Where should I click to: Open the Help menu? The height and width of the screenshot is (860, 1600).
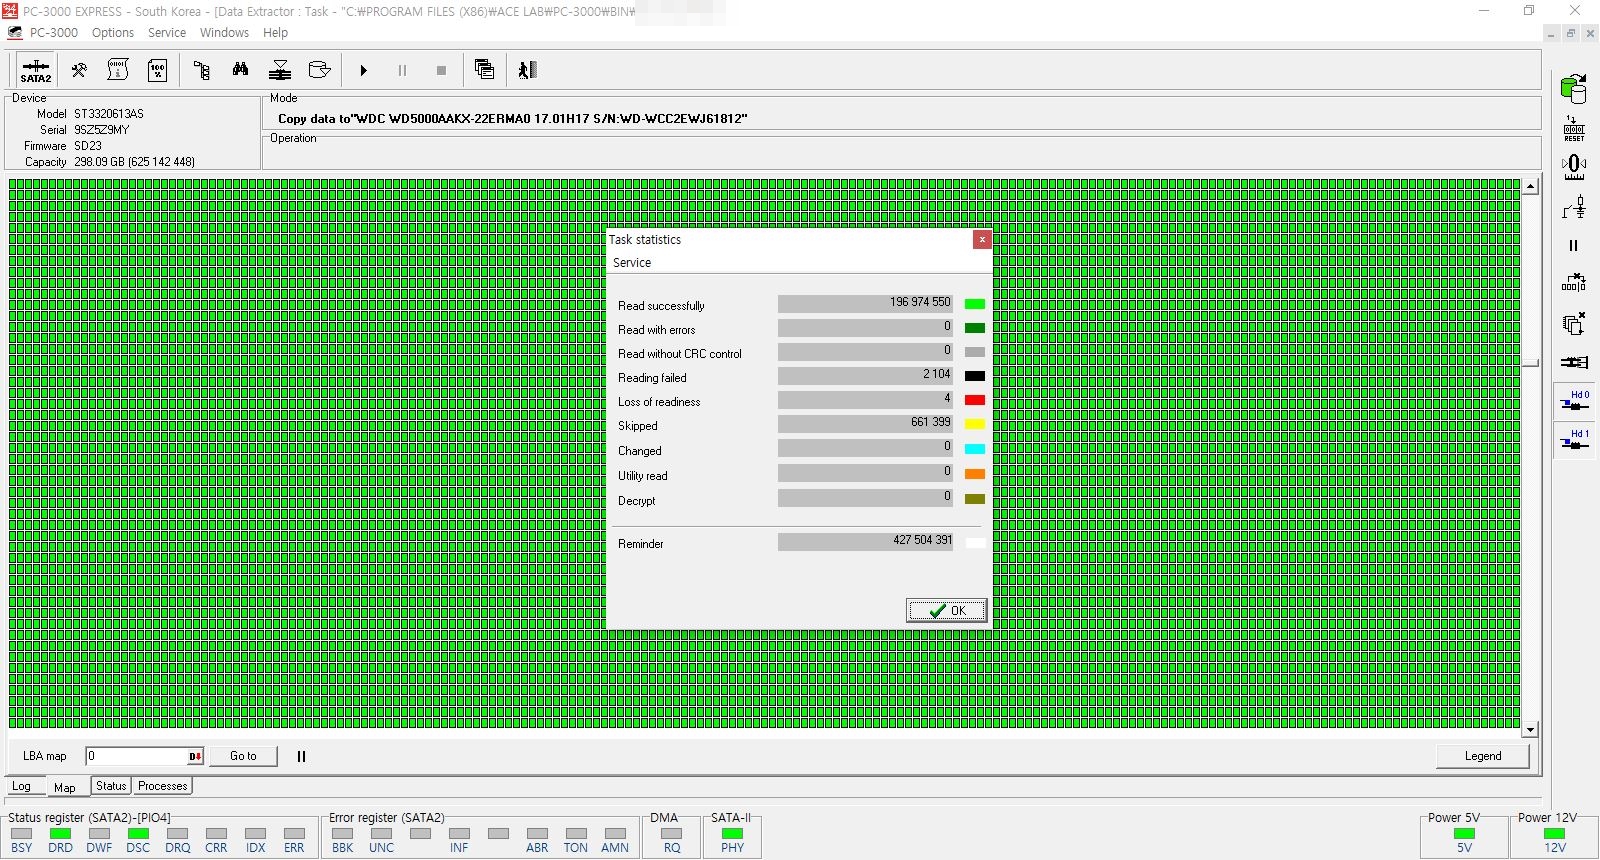pyautogui.click(x=275, y=33)
